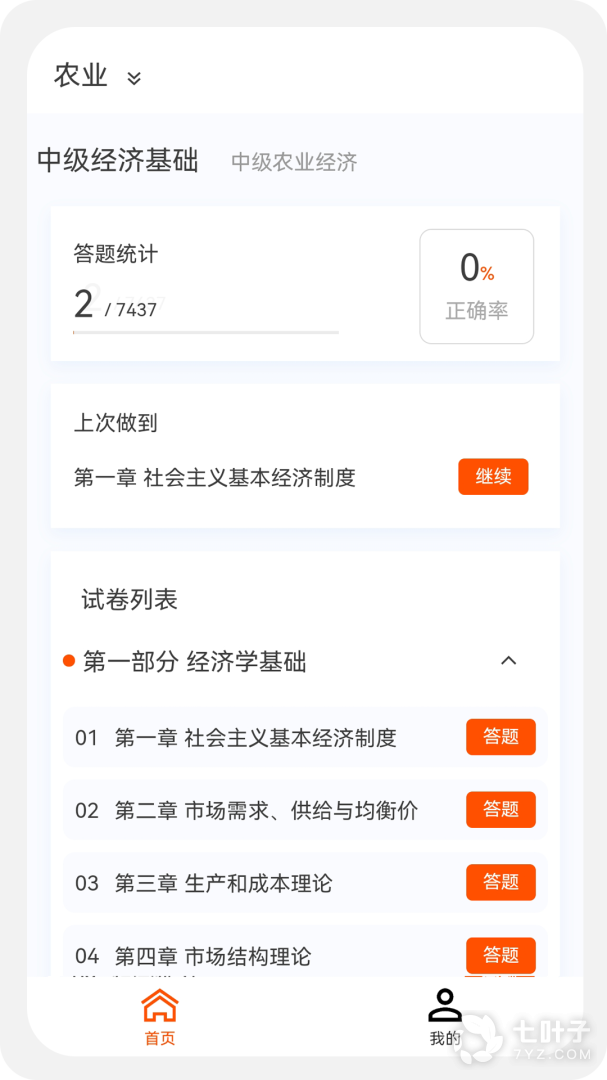The height and width of the screenshot is (1080, 607).
Task: Select chapter row 01 第一章
Action: [x=305, y=737]
